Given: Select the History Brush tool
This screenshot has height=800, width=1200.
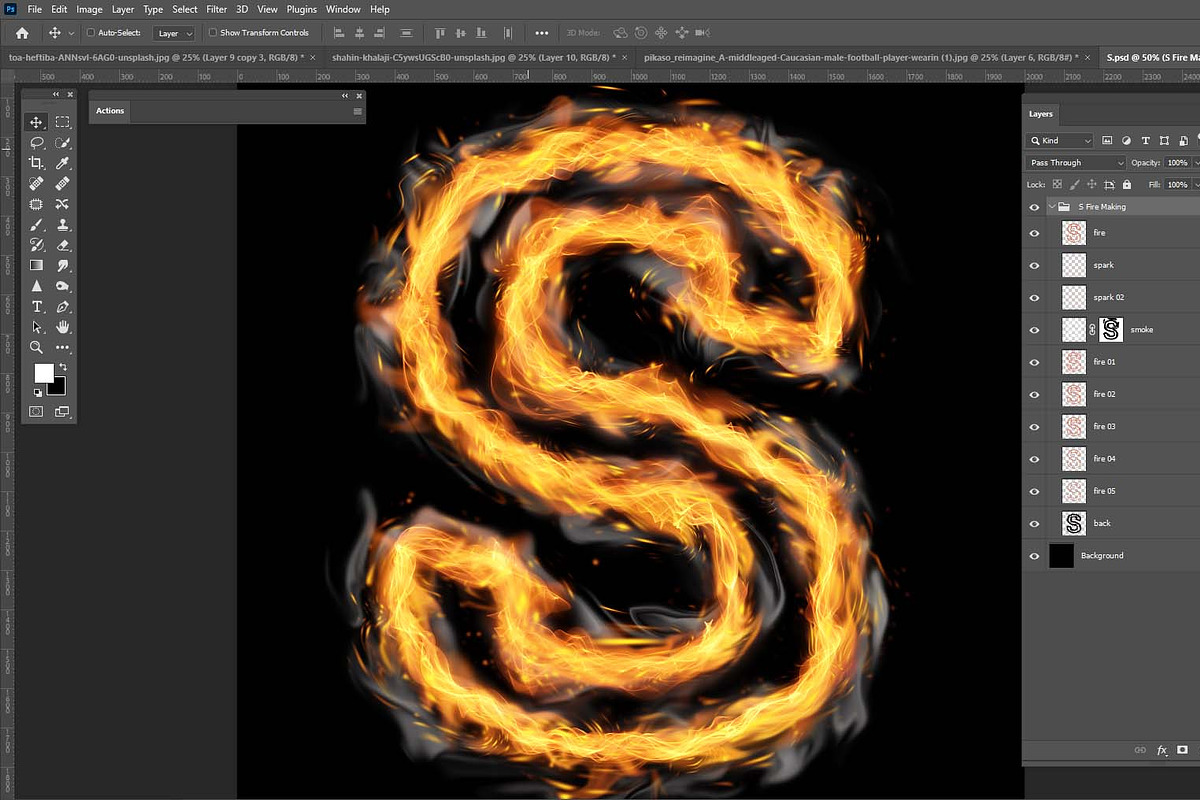Looking at the screenshot, I should pos(36,245).
